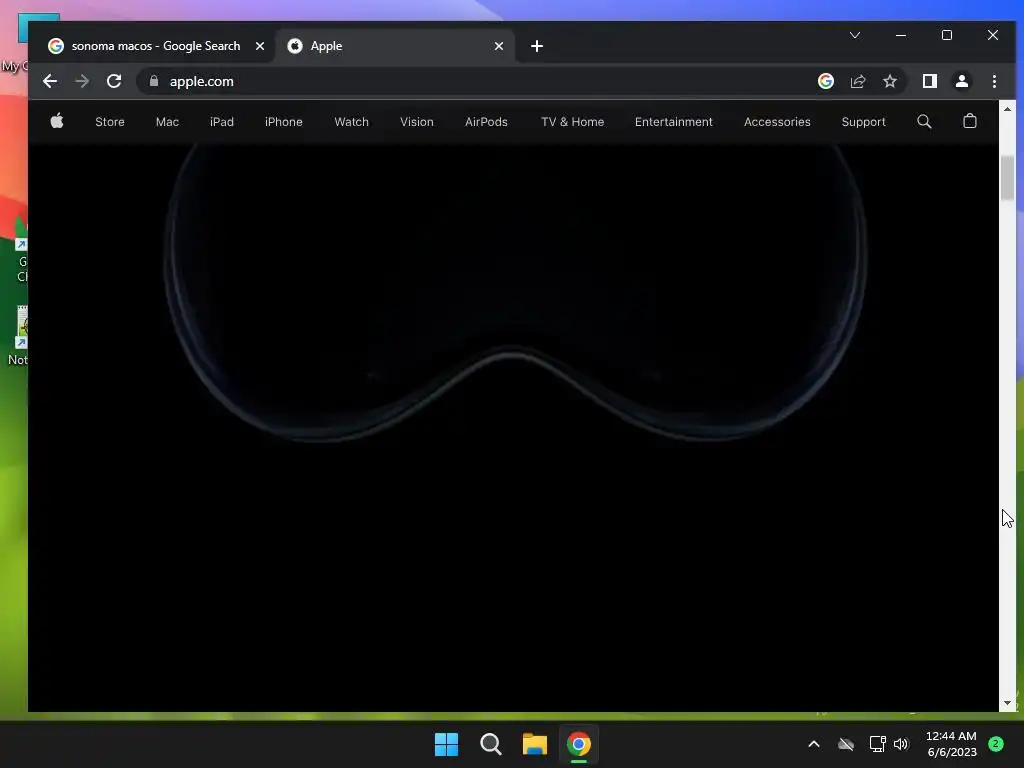
Task: Open the TV & Home navigation link
Action: [x=572, y=121]
